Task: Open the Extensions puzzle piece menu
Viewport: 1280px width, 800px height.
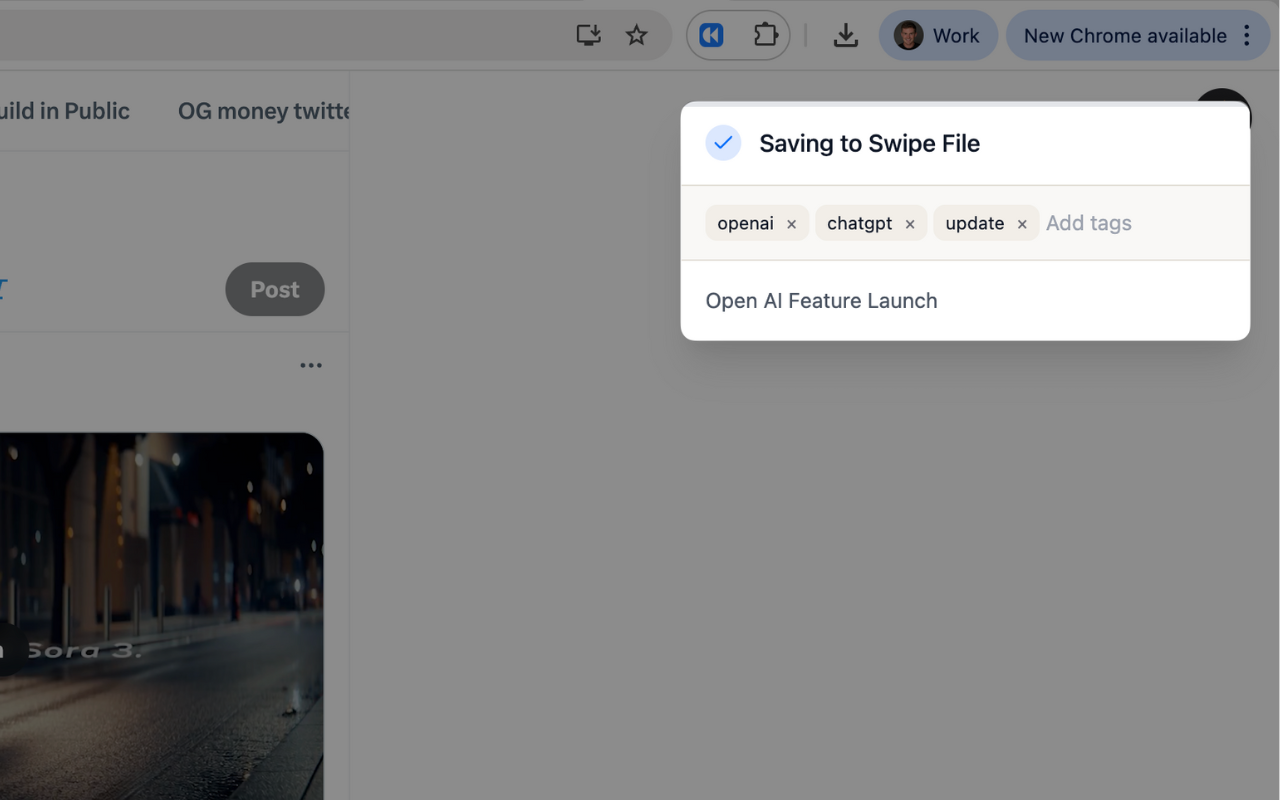Action: click(x=765, y=35)
